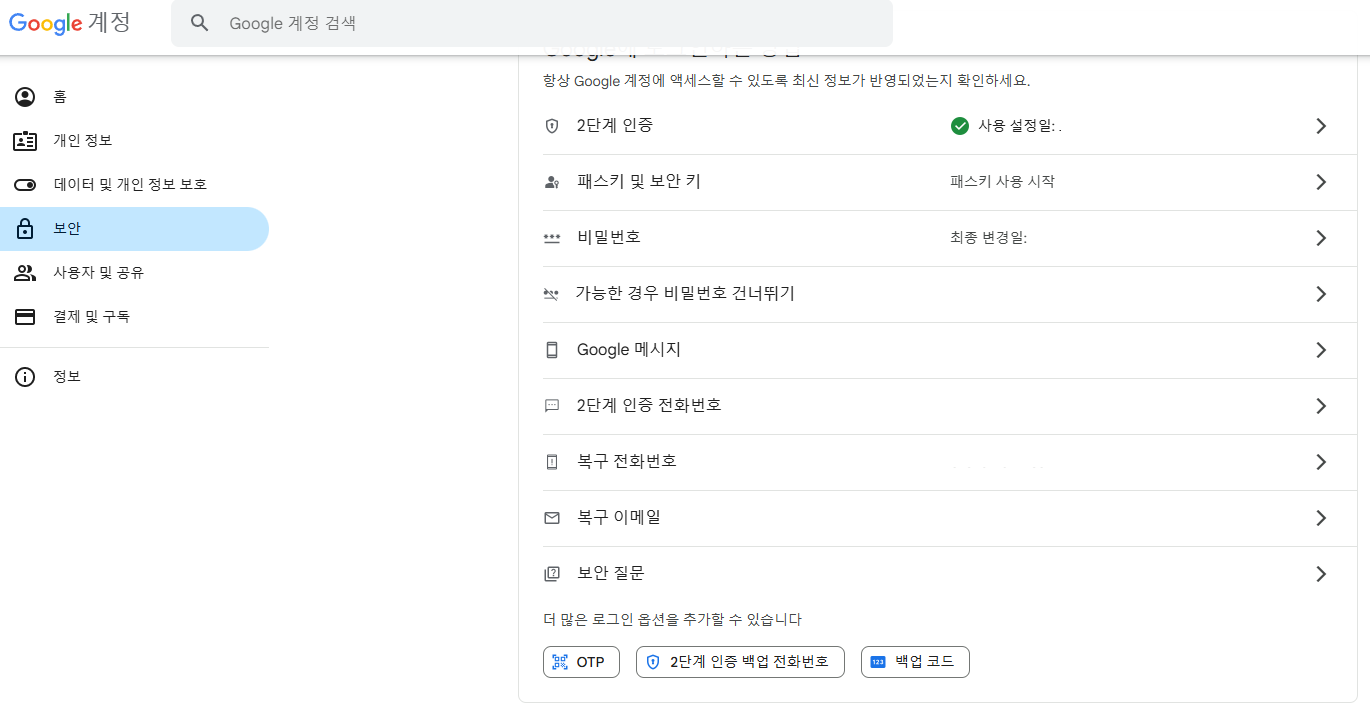Open 데이터 및 개인 정보 보호 menu item
The width and height of the screenshot is (1370, 718).
pyautogui.click(x=134, y=185)
